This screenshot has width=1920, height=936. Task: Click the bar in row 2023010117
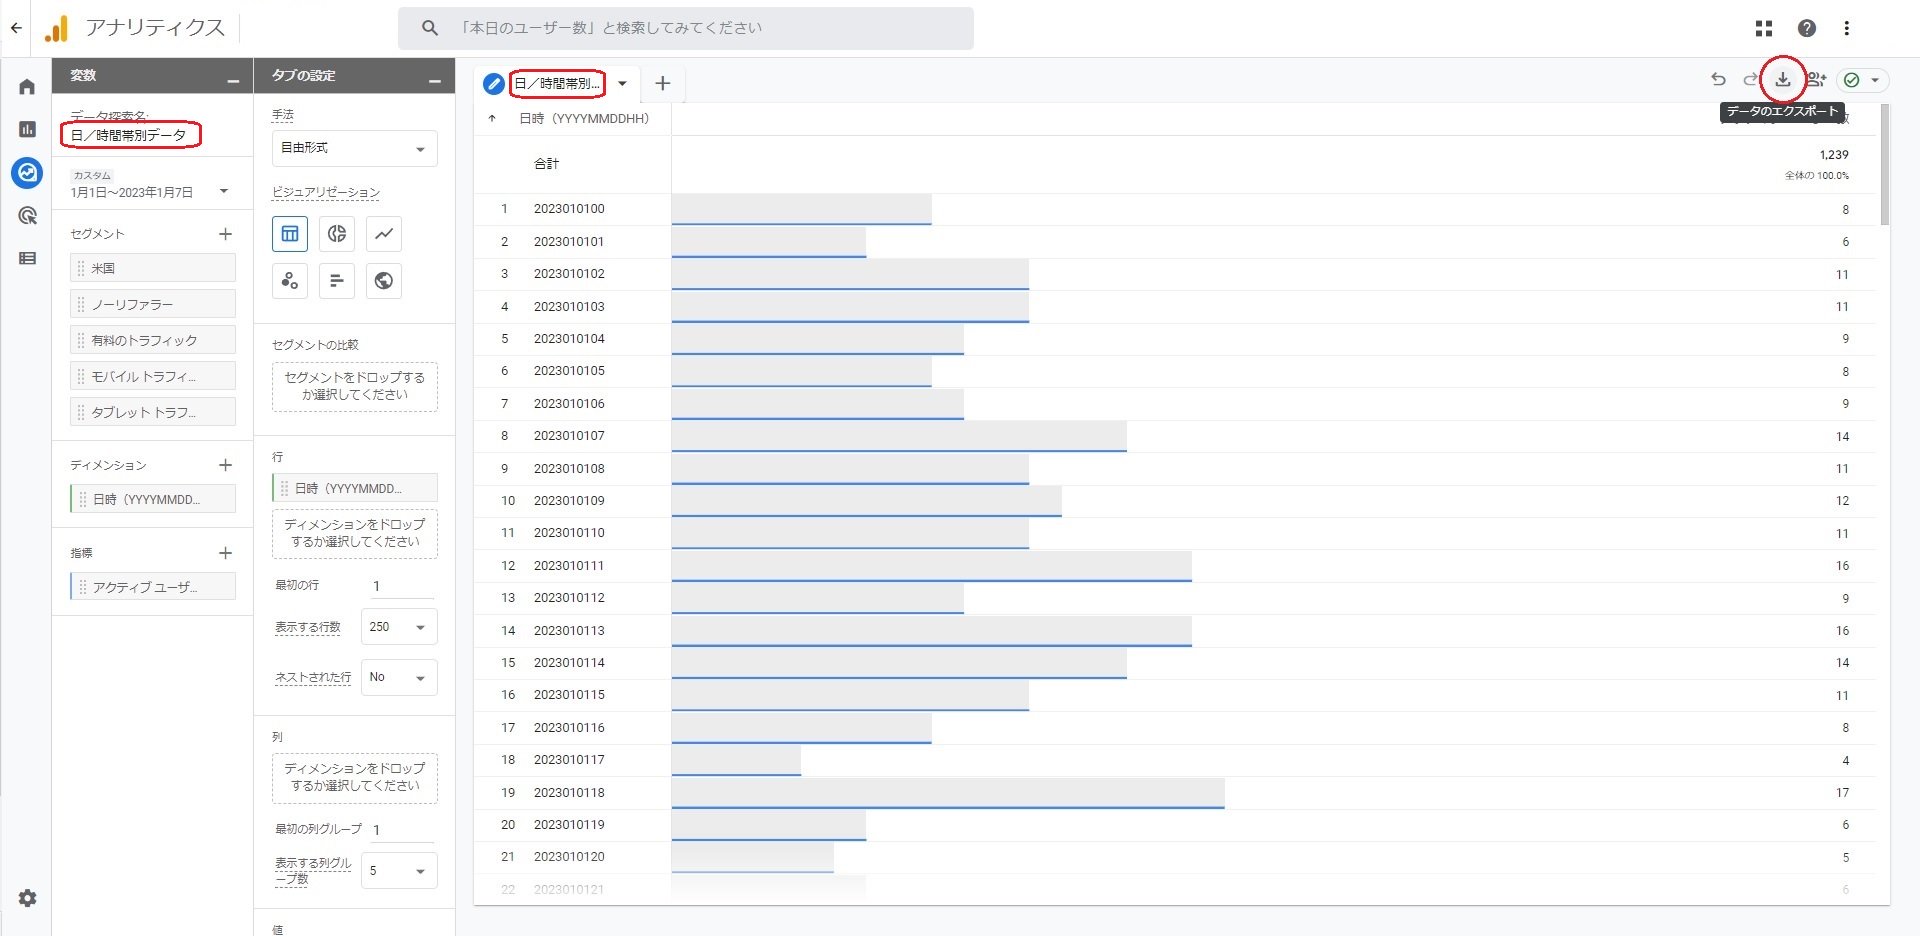tap(736, 760)
